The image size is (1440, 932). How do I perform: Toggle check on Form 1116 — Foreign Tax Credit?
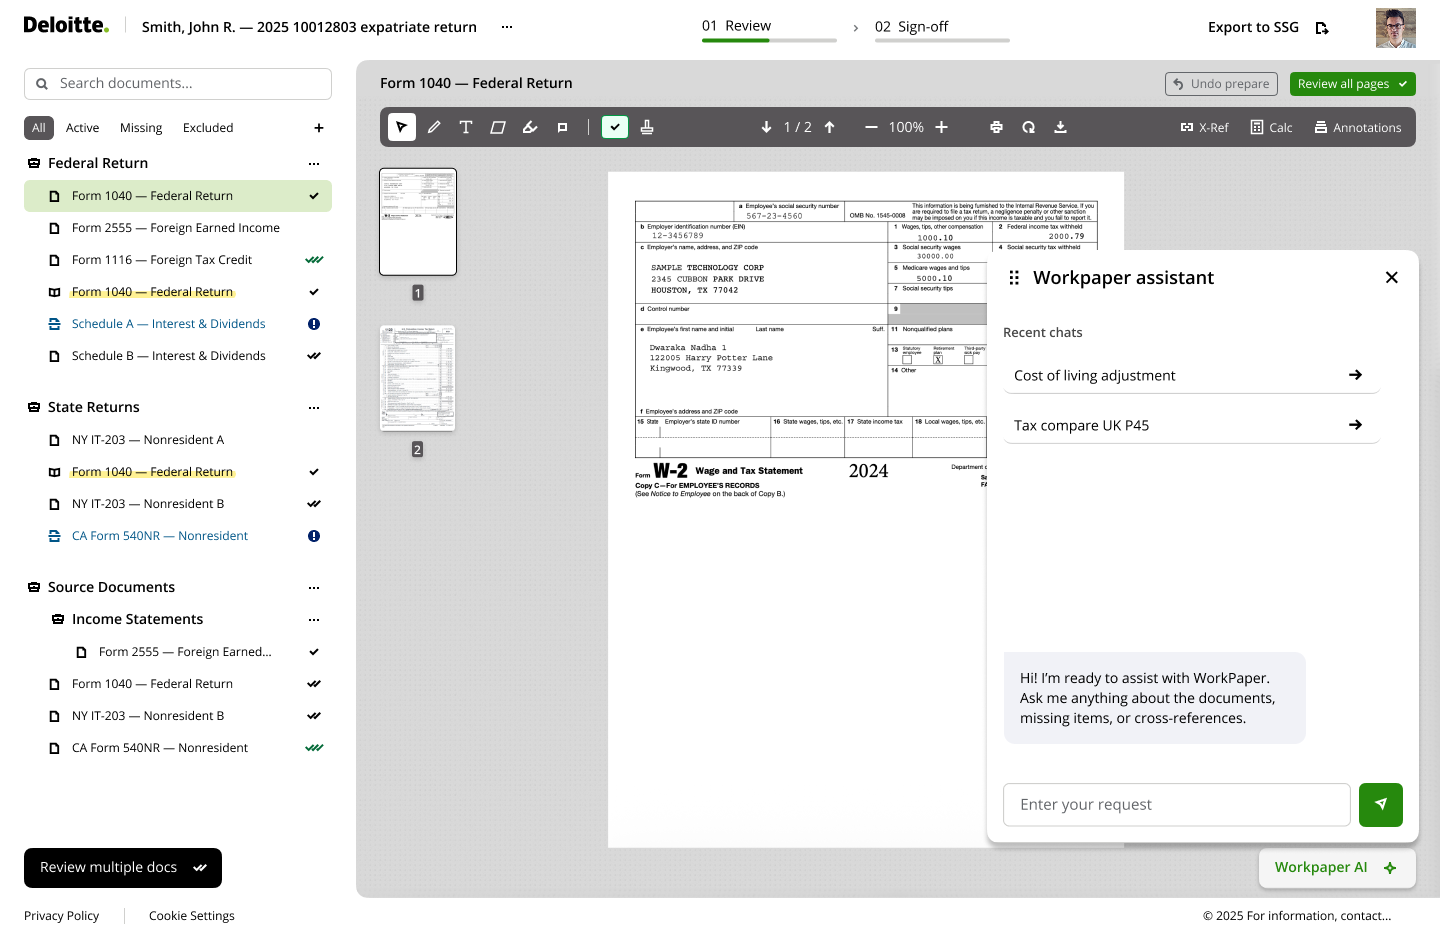pyautogui.click(x=314, y=260)
